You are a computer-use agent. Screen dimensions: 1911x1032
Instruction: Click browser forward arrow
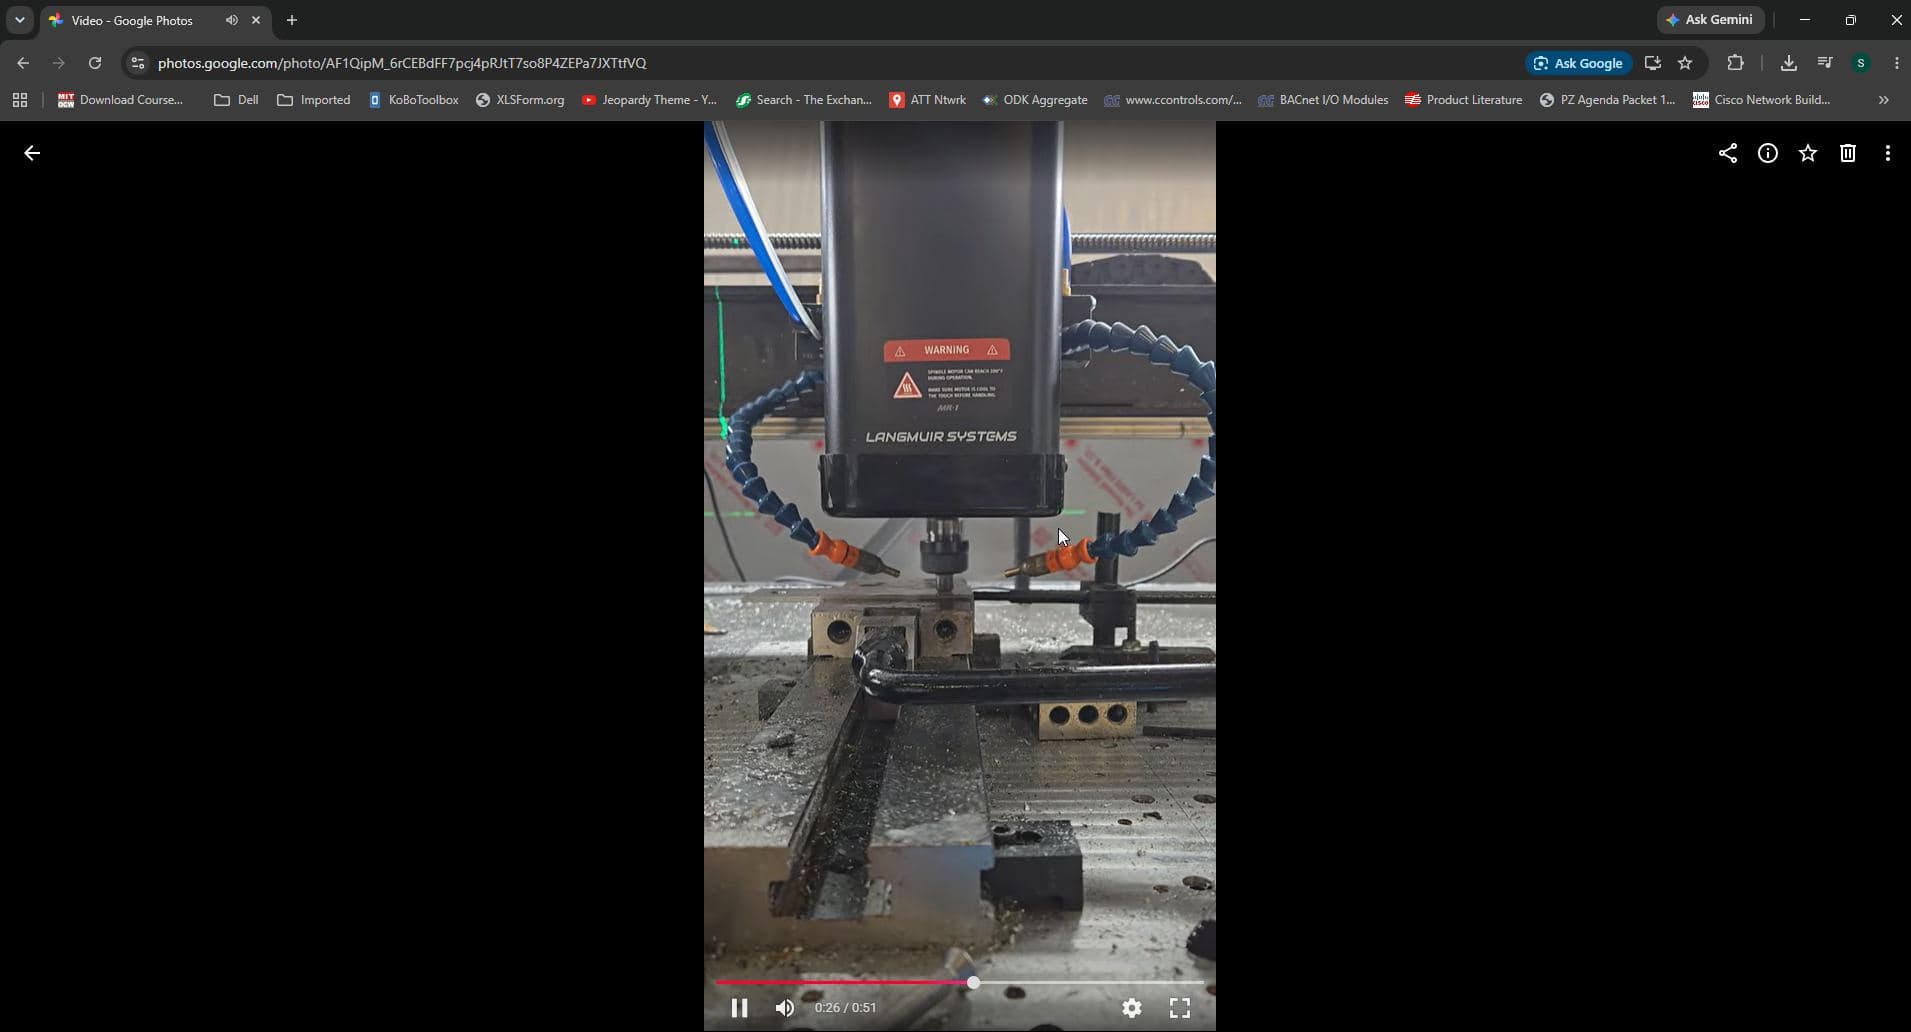(x=59, y=63)
